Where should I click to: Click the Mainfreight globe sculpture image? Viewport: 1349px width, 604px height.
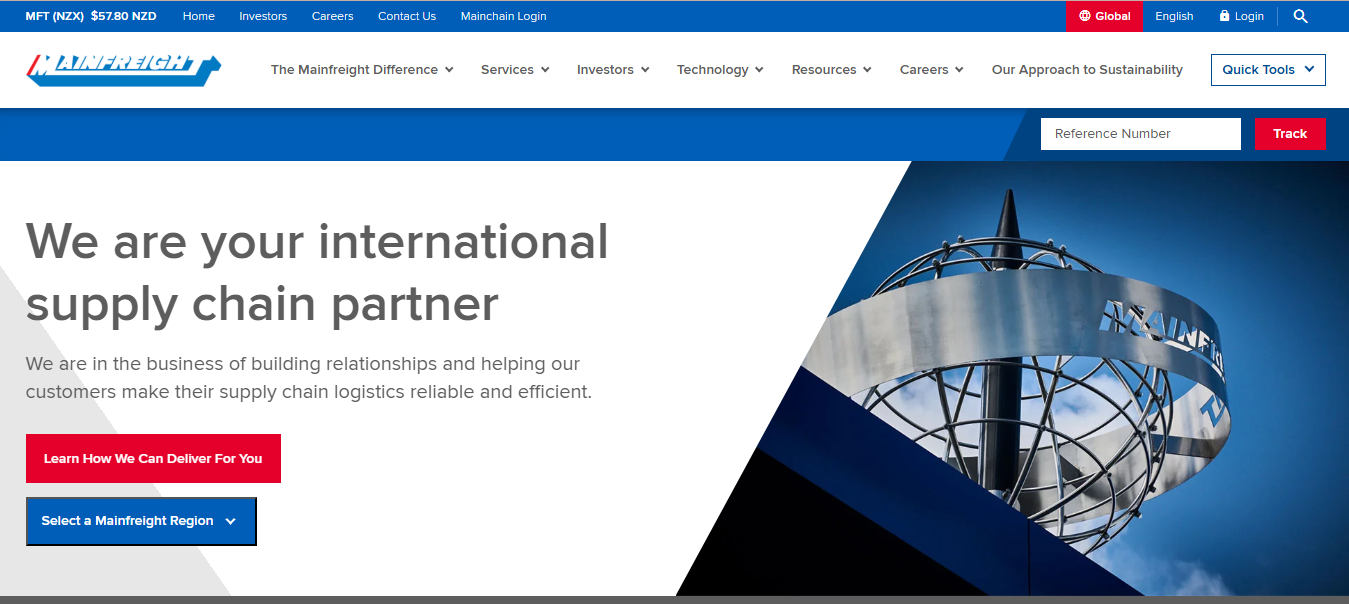1013,378
